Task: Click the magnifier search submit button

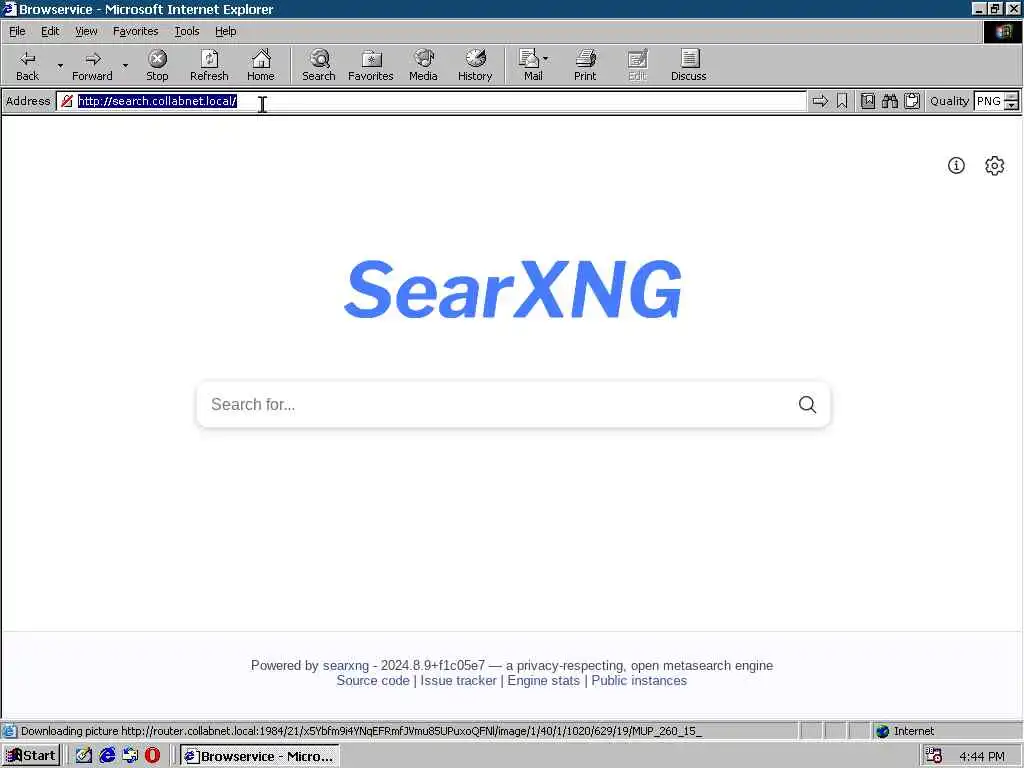Action: (x=807, y=404)
